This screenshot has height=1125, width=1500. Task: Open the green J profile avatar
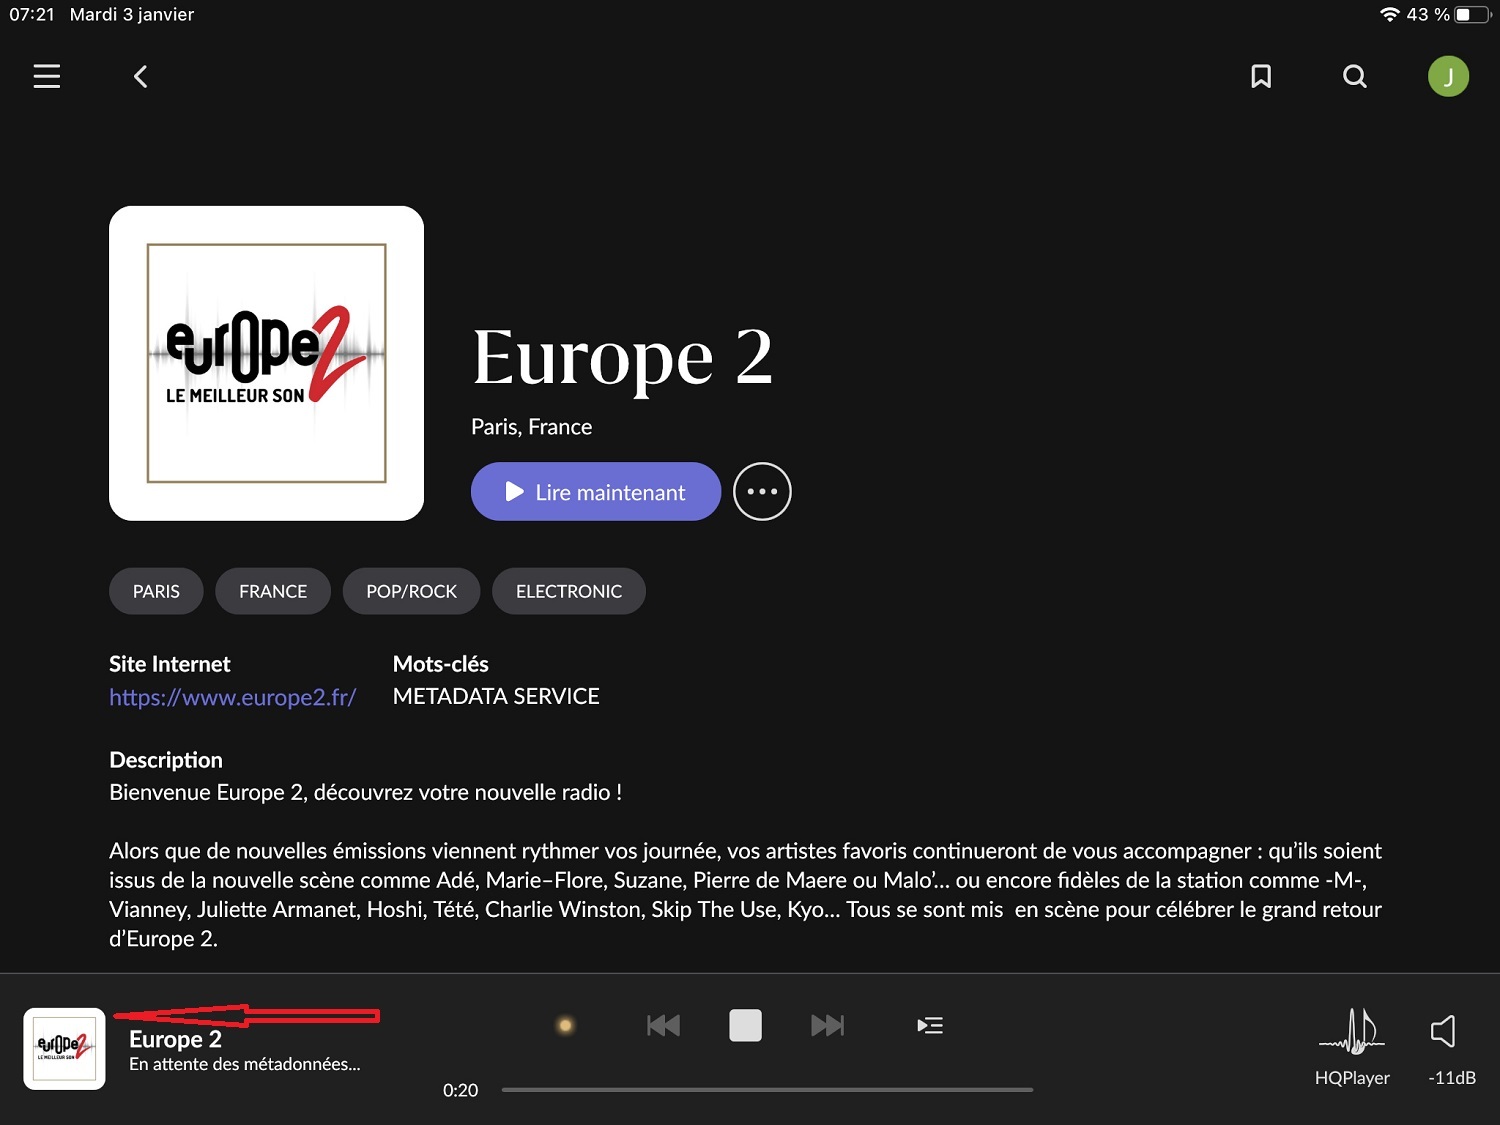[x=1448, y=76]
